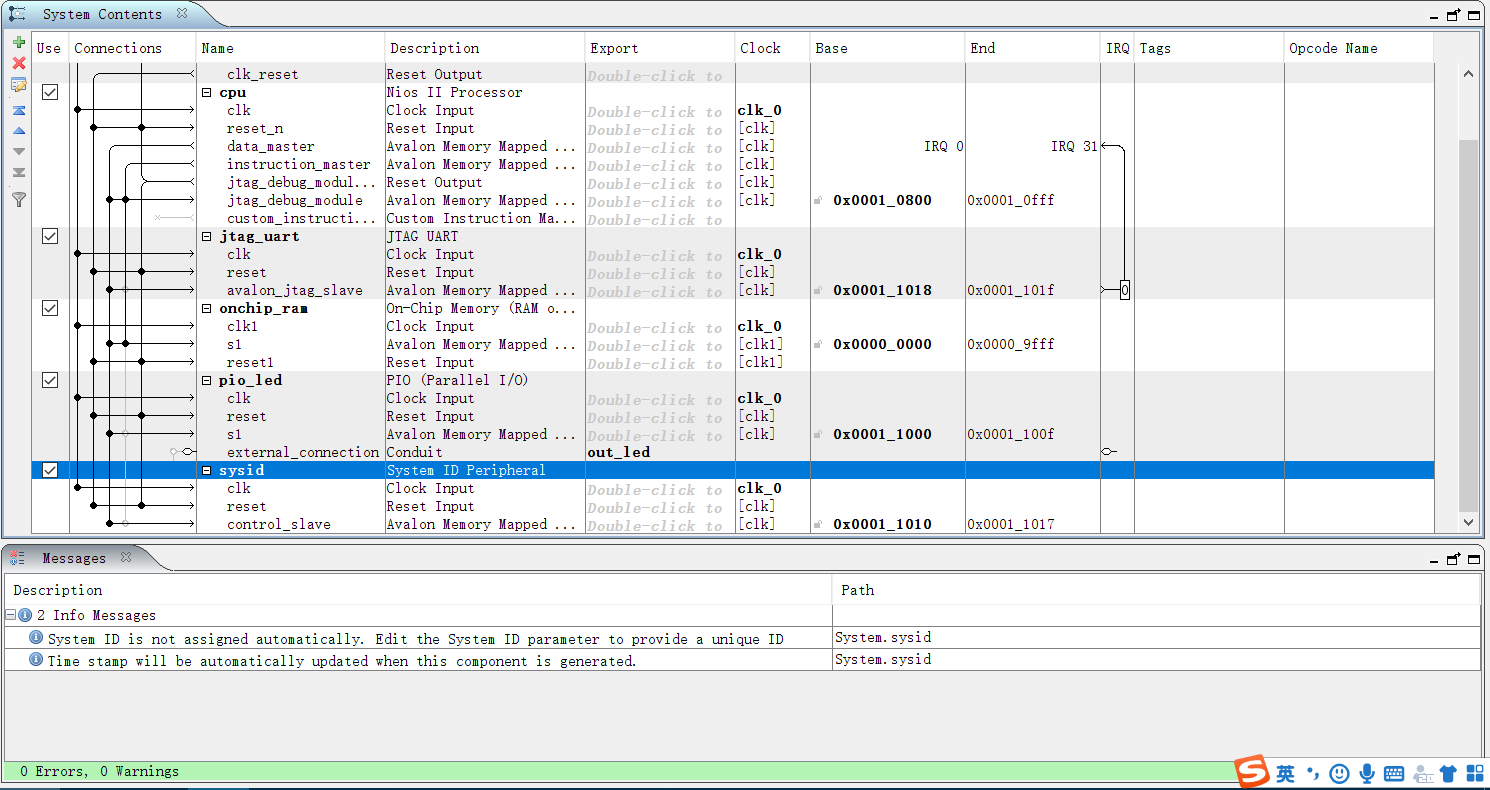Select the Messages tab
The height and width of the screenshot is (790, 1490).
tap(74, 558)
